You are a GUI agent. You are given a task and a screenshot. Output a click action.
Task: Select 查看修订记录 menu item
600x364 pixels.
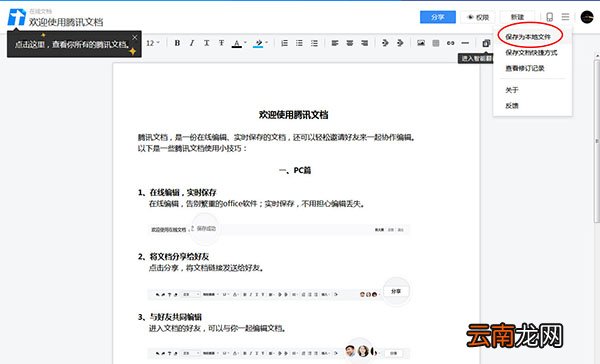525,68
